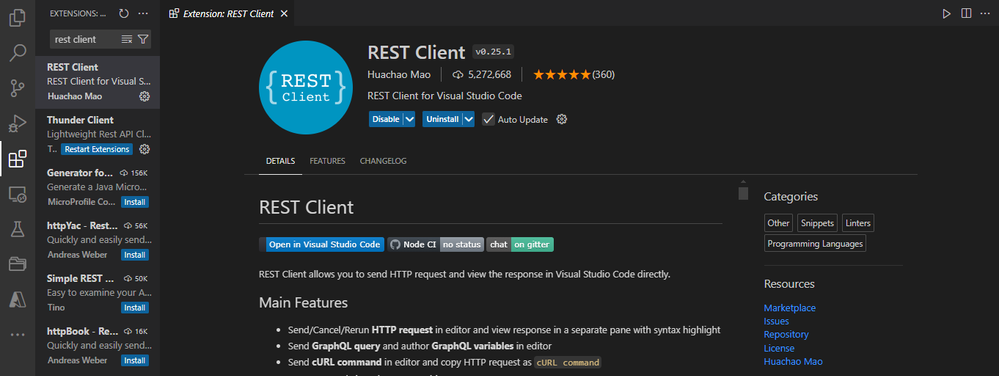Viewport: 999px width, 376px height.
Task: Open the Explorer view in activity bar
Action: 17,17
